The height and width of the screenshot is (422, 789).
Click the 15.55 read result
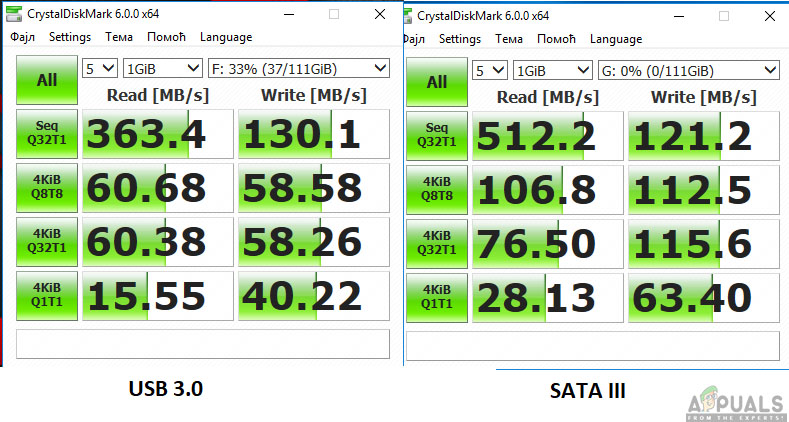tap(157, 296)
